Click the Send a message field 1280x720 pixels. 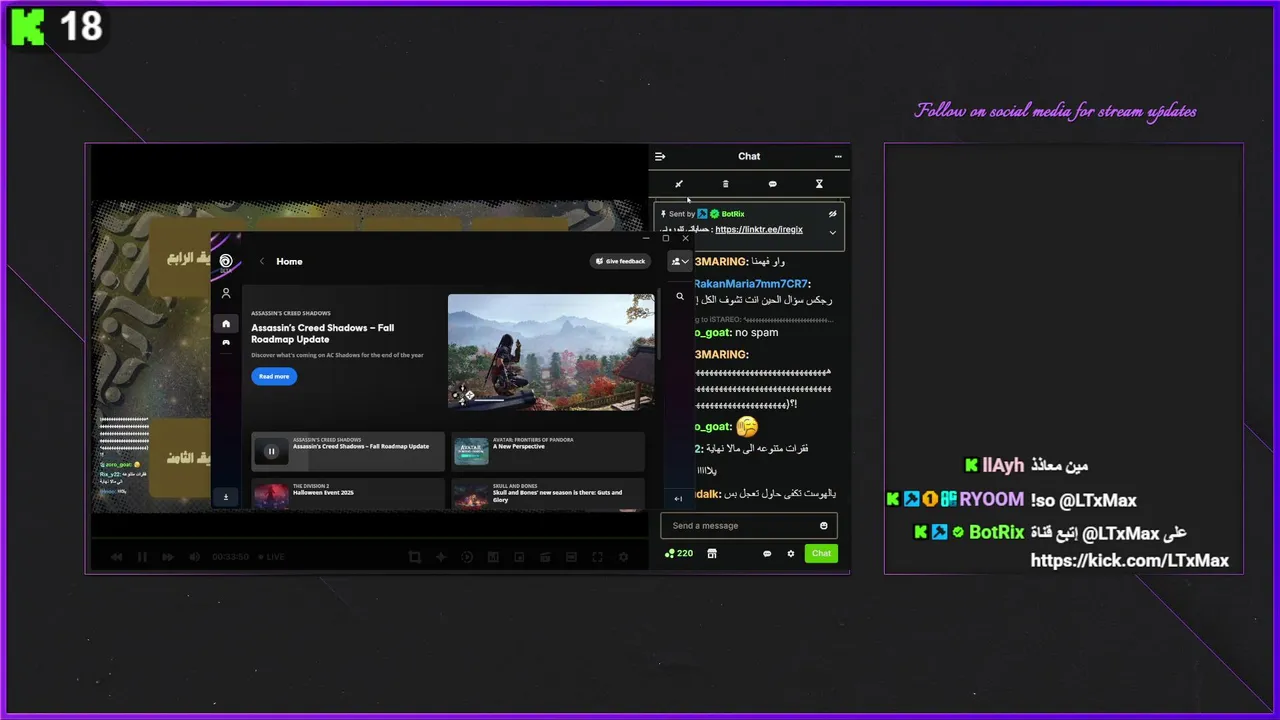(749, 526)
